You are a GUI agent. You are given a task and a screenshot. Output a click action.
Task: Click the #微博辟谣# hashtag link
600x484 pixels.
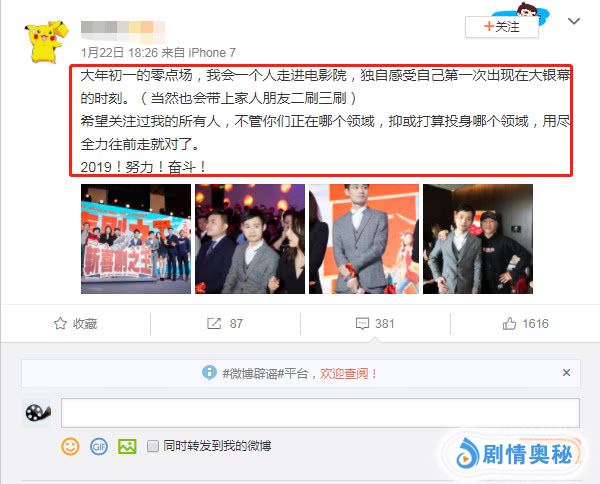point(253,373)
